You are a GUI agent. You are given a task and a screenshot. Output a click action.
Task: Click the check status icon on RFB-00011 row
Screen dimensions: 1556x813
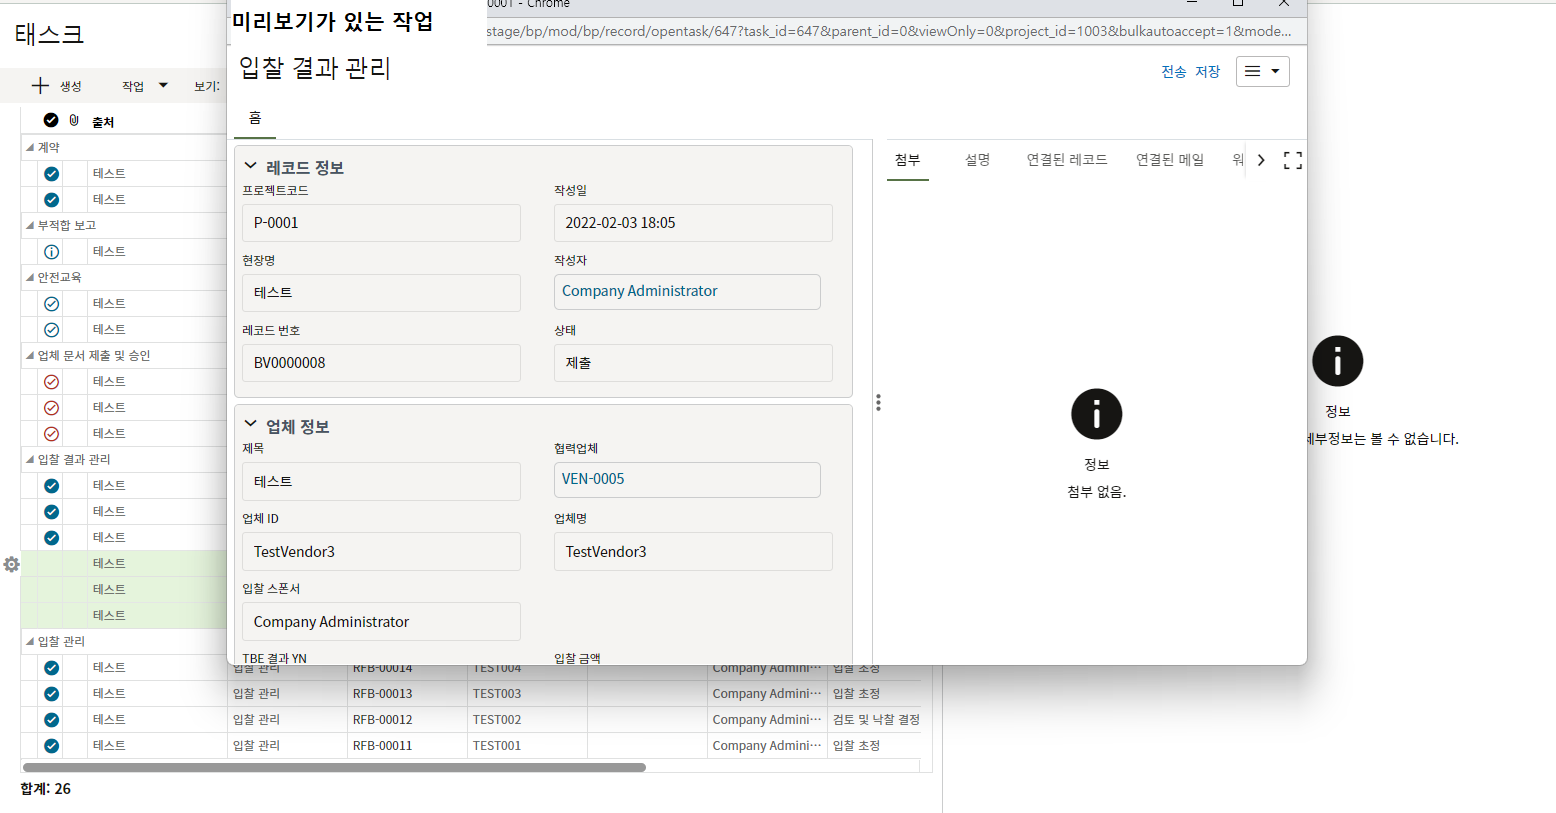pyautogui.click(x=51, y=746)
